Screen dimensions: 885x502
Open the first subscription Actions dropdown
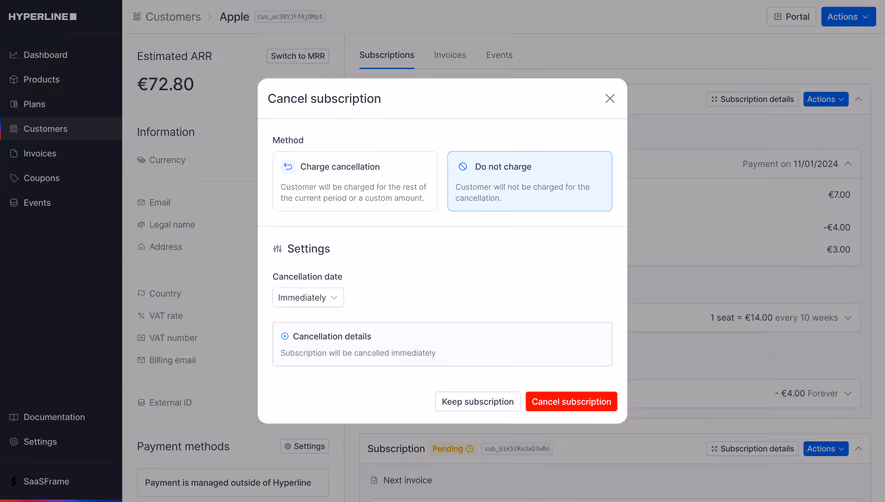tap(825, 99)
